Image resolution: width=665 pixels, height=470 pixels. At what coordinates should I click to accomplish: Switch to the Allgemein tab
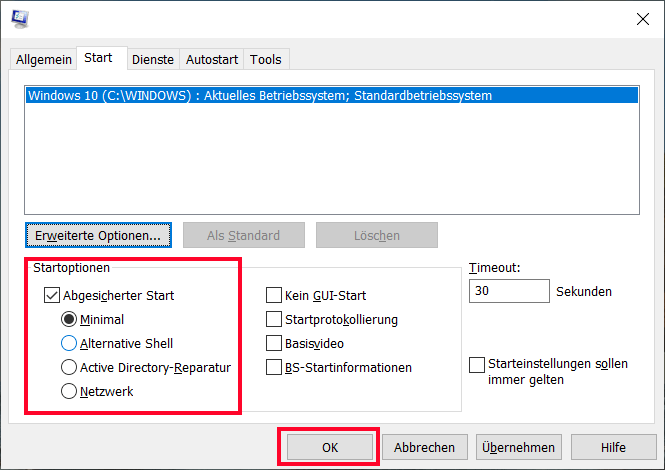[44, 59]
